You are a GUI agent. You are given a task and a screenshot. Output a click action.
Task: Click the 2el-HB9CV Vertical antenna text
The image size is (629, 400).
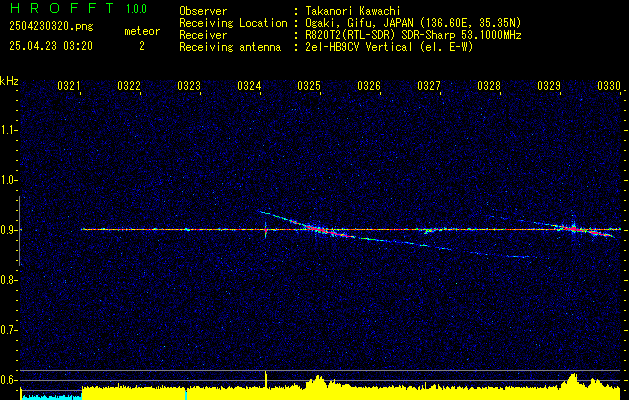click(x=389, y=47)
